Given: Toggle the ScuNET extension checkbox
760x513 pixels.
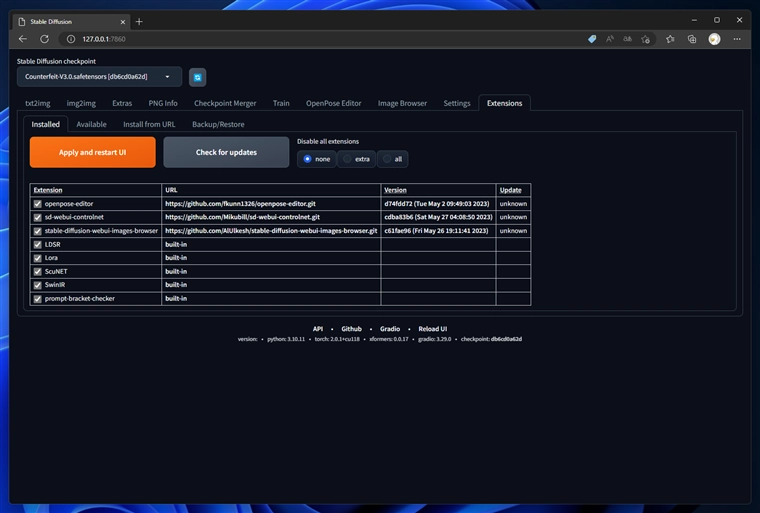Looking at the screenshot, I should click(x=37, y=272).
